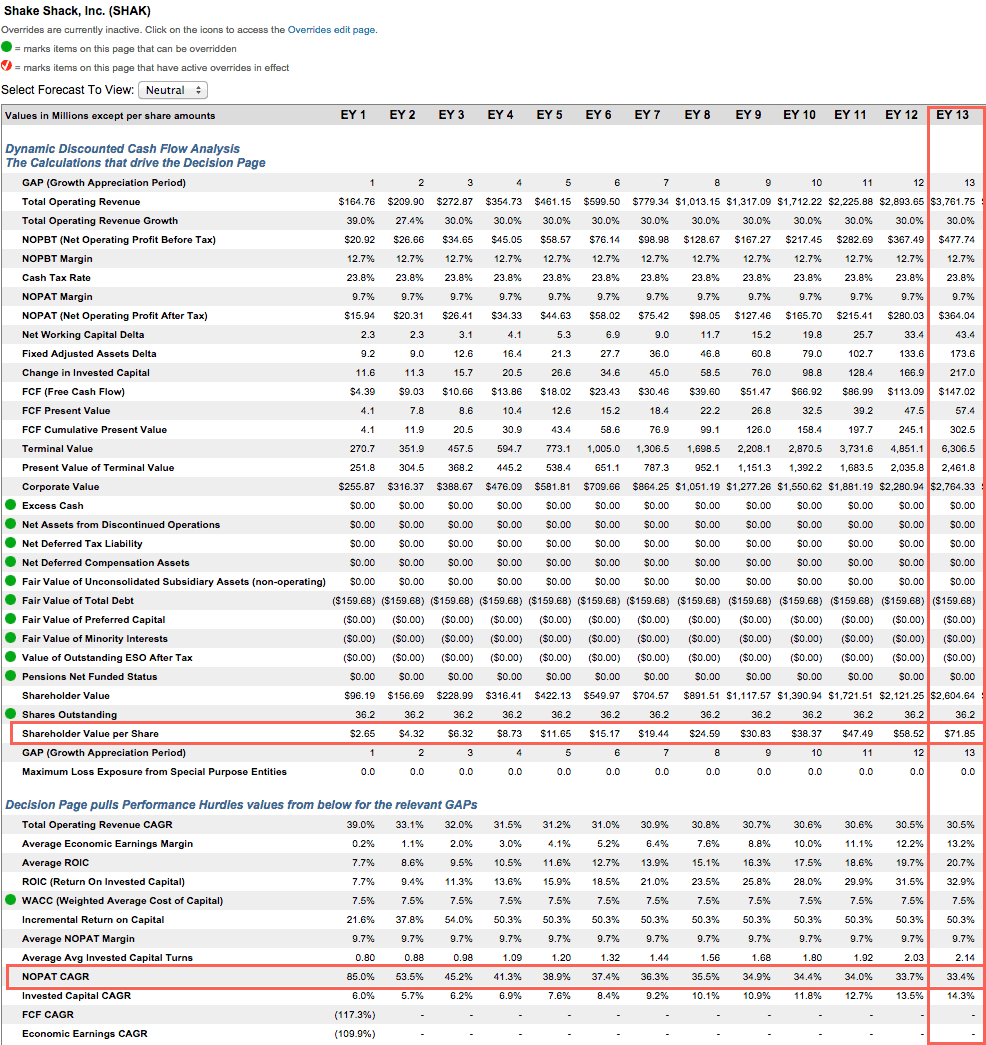986x1045 pixels.
Task: Click the Terminal Value row label
Action: (x=57, y=449)
